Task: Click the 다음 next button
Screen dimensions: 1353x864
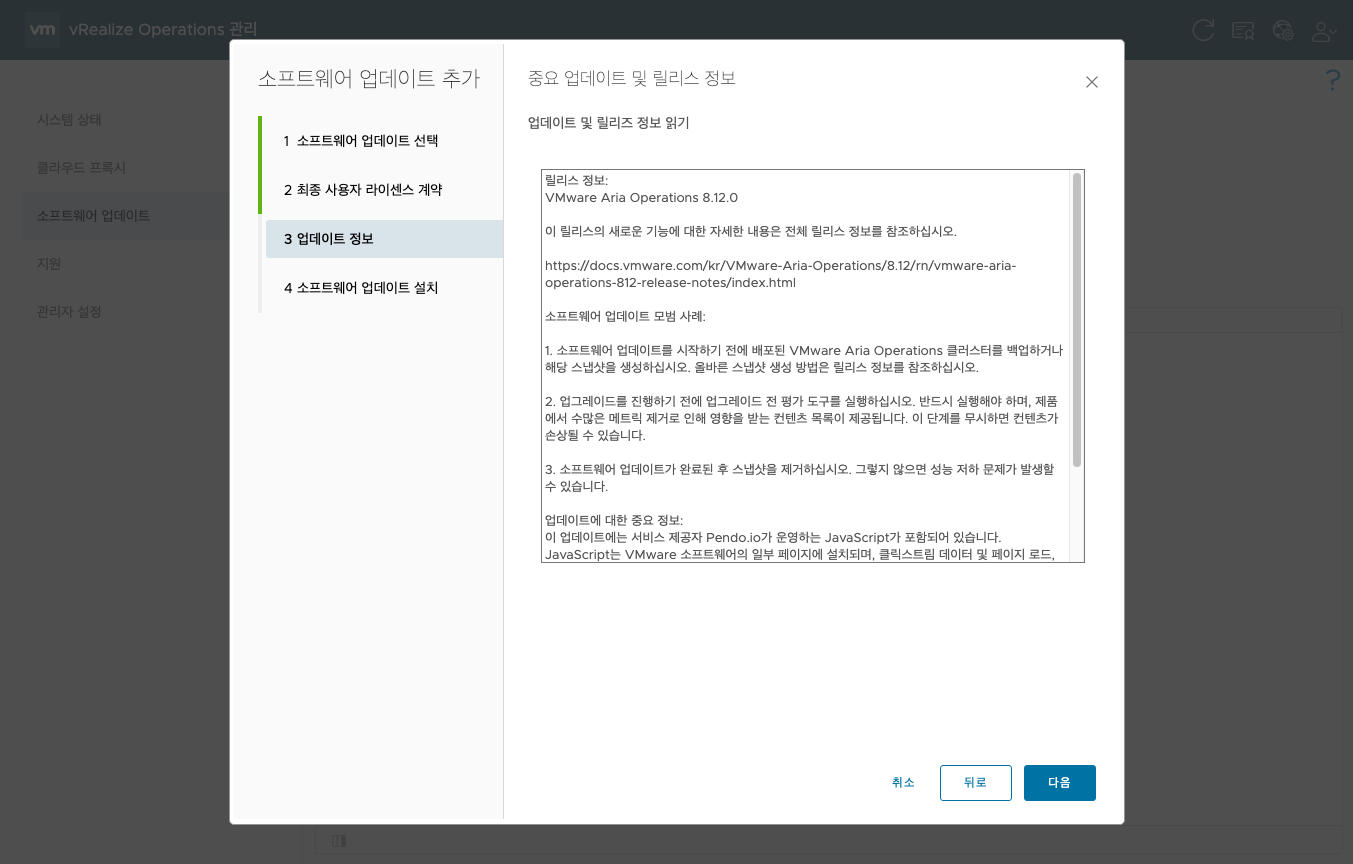Action: (x=1059, y=783)
